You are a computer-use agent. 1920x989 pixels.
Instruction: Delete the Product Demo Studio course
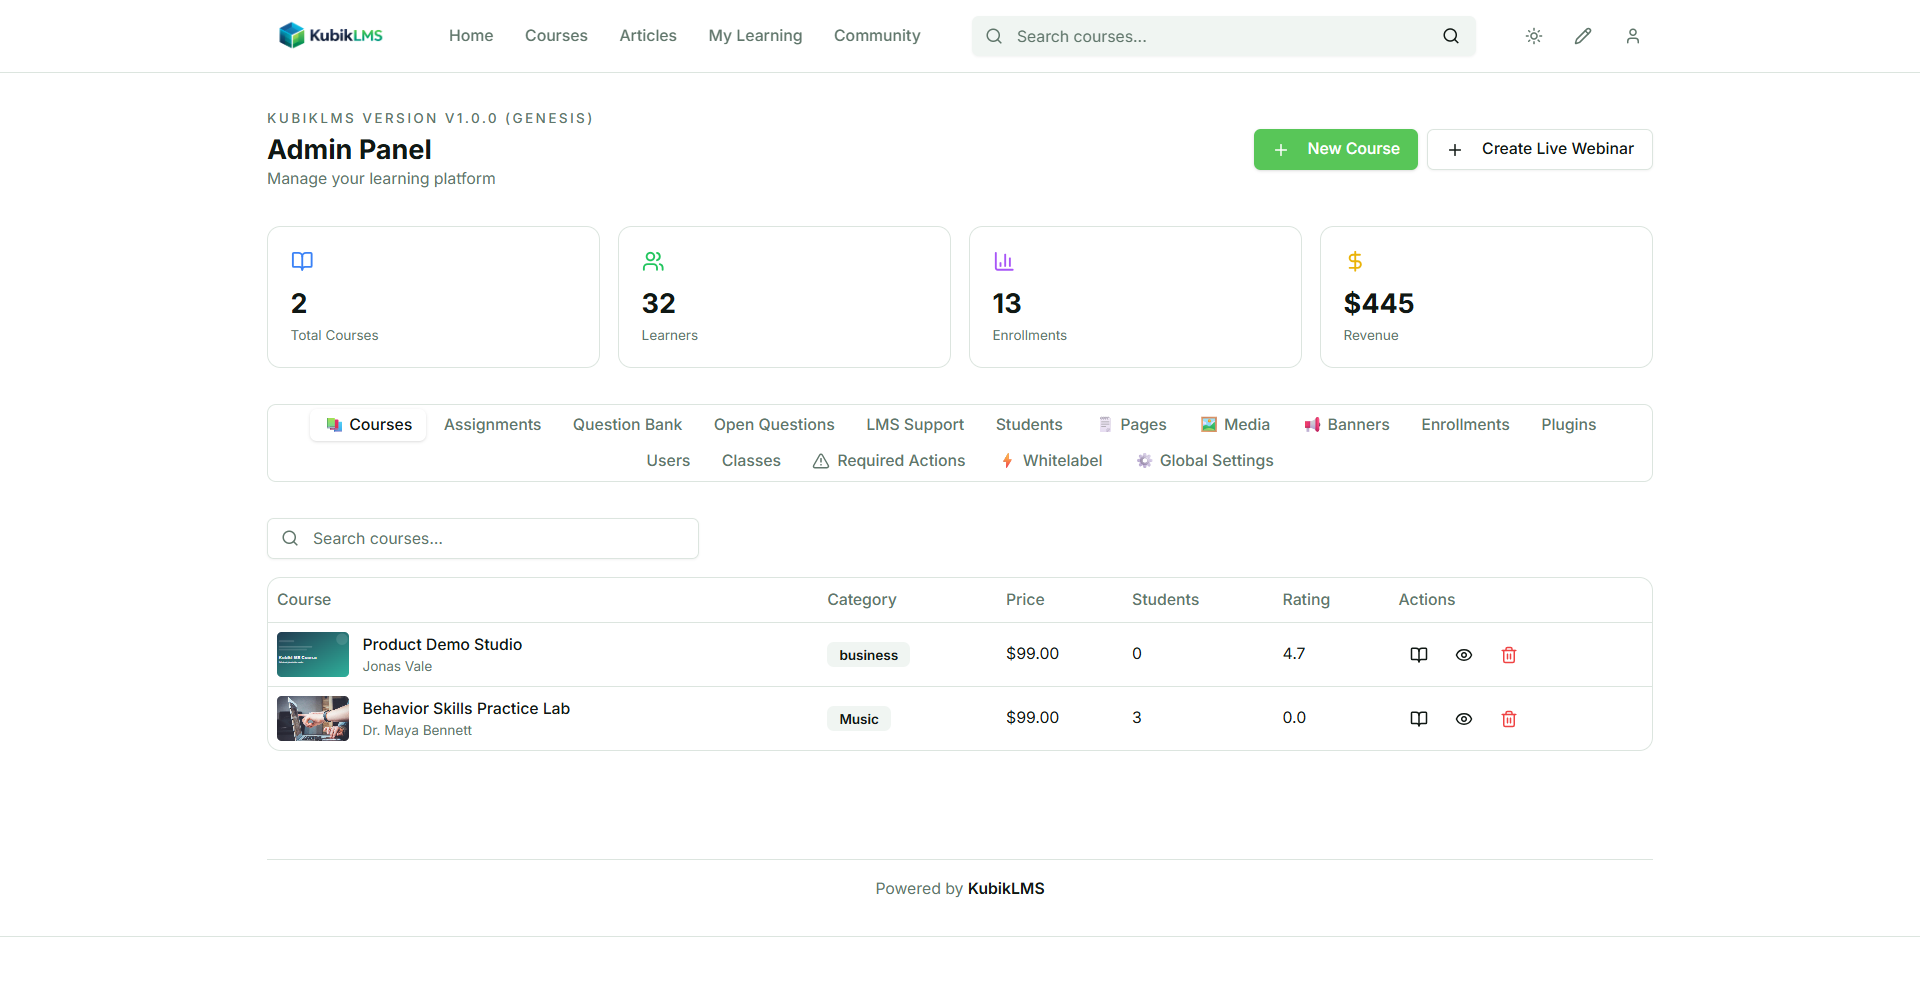pos(1509,655)
